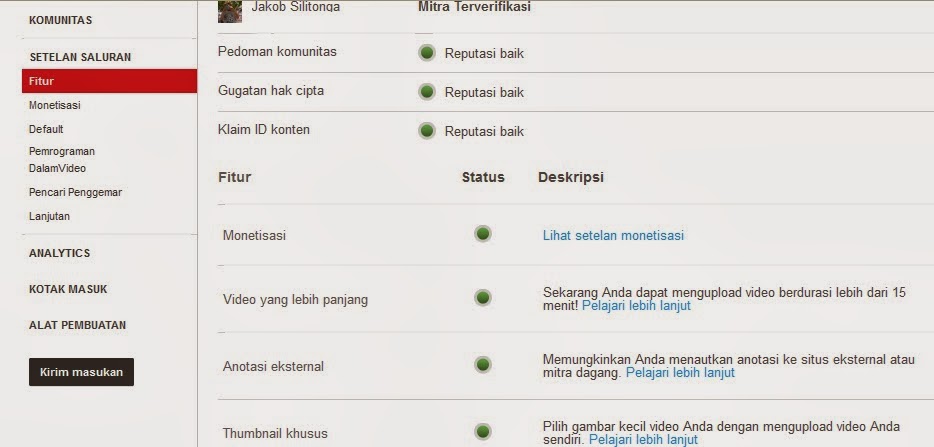Open Kotak Masuk in sidebar
The image size is (934, 447).
(x=68, y=289)
